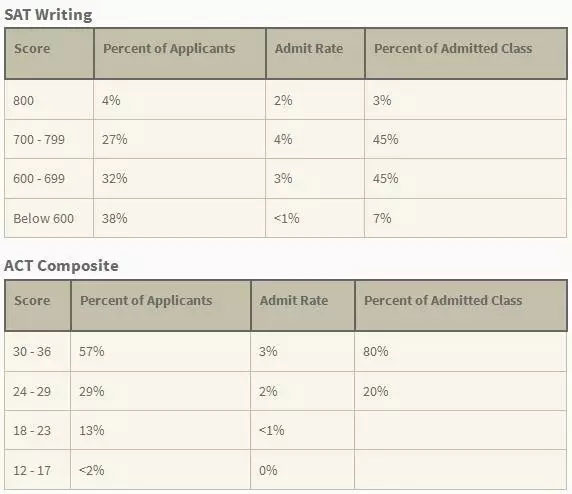The height and width of the screenshot is (494, 572).
Task: Click the 7% admitted class cell
Action: point(465,218)
